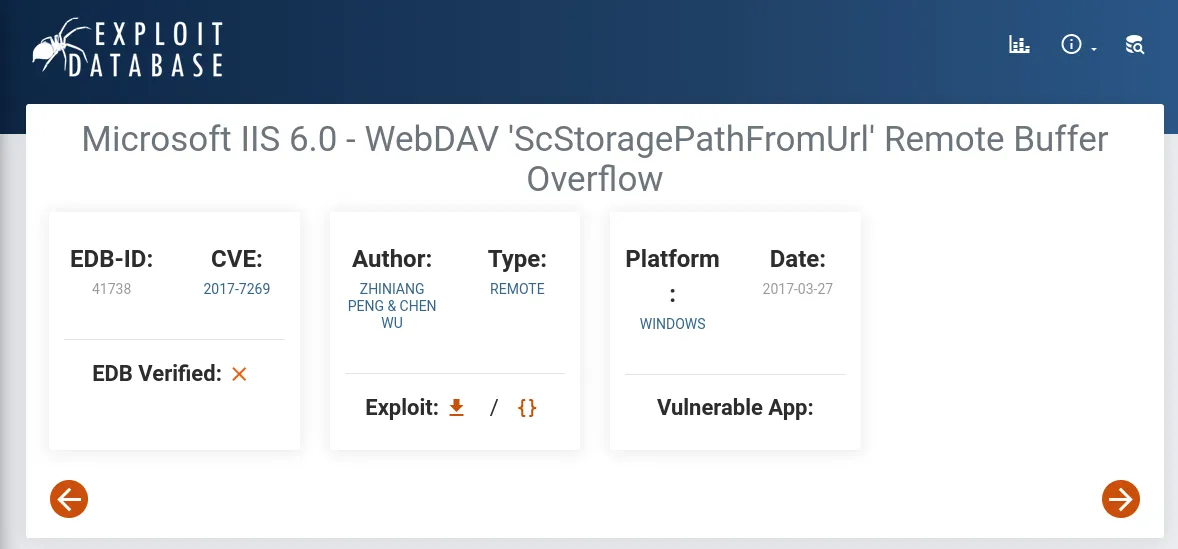Filter by REMOTE type link
The image size is (1178, 549).
click(517, 288)
